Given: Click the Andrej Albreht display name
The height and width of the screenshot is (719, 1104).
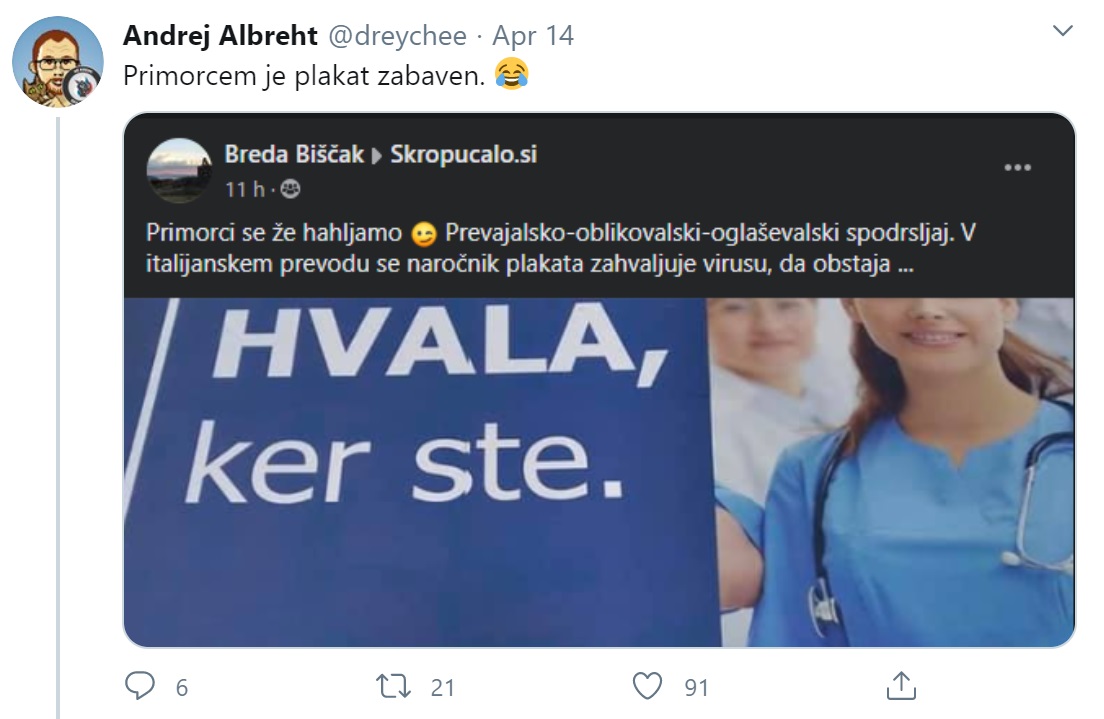Looking at the screenshot, I should 220,35.
